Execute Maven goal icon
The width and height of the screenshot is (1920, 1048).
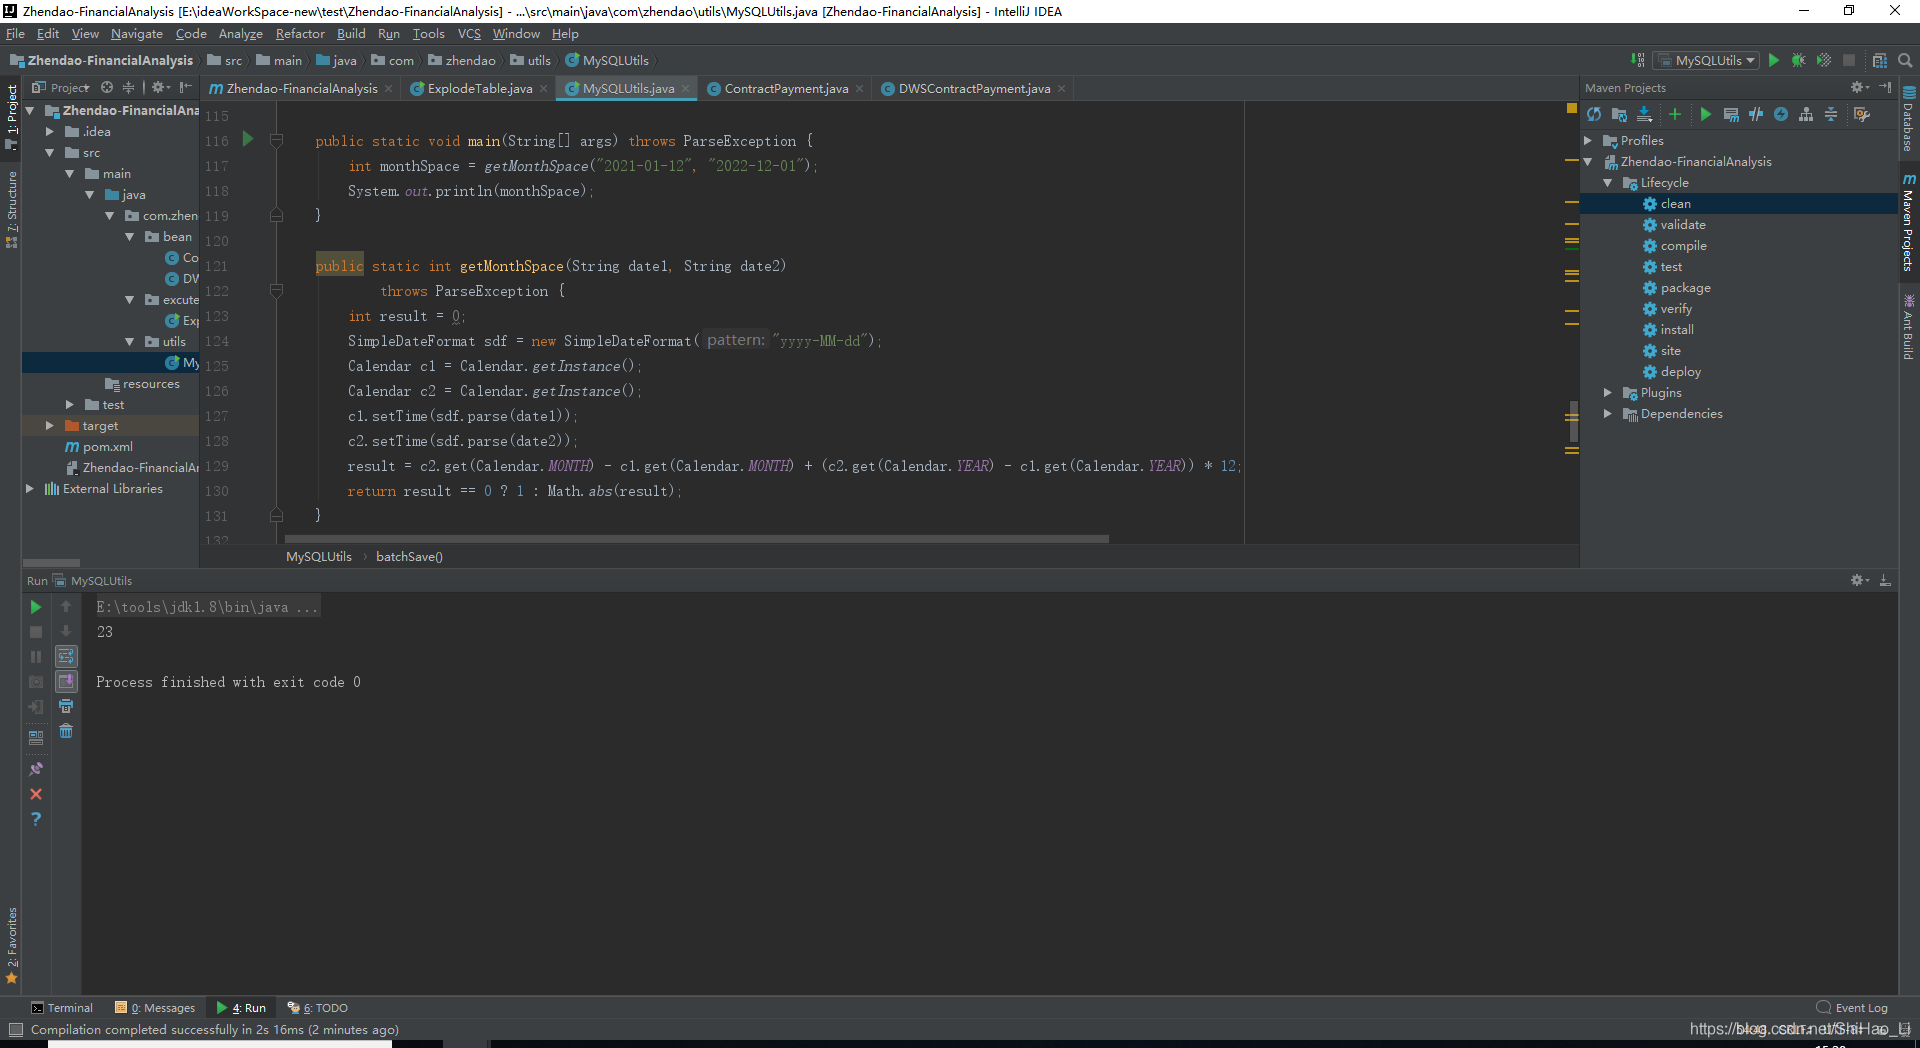1731,114
